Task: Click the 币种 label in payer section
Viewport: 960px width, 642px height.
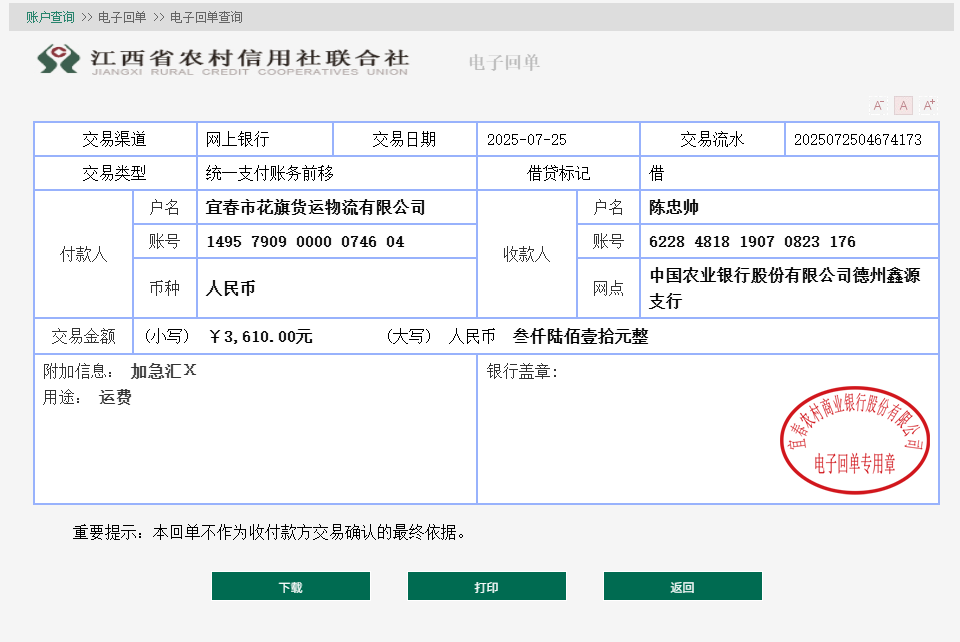Action: click(164, 288)
